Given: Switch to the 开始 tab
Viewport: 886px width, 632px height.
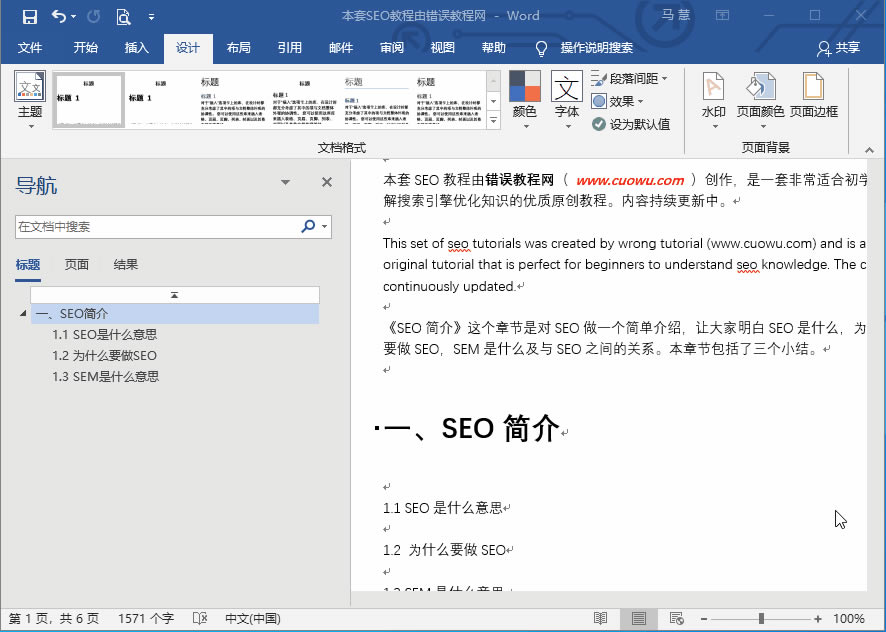Looking at the screenshot, I should pos(85,47).
